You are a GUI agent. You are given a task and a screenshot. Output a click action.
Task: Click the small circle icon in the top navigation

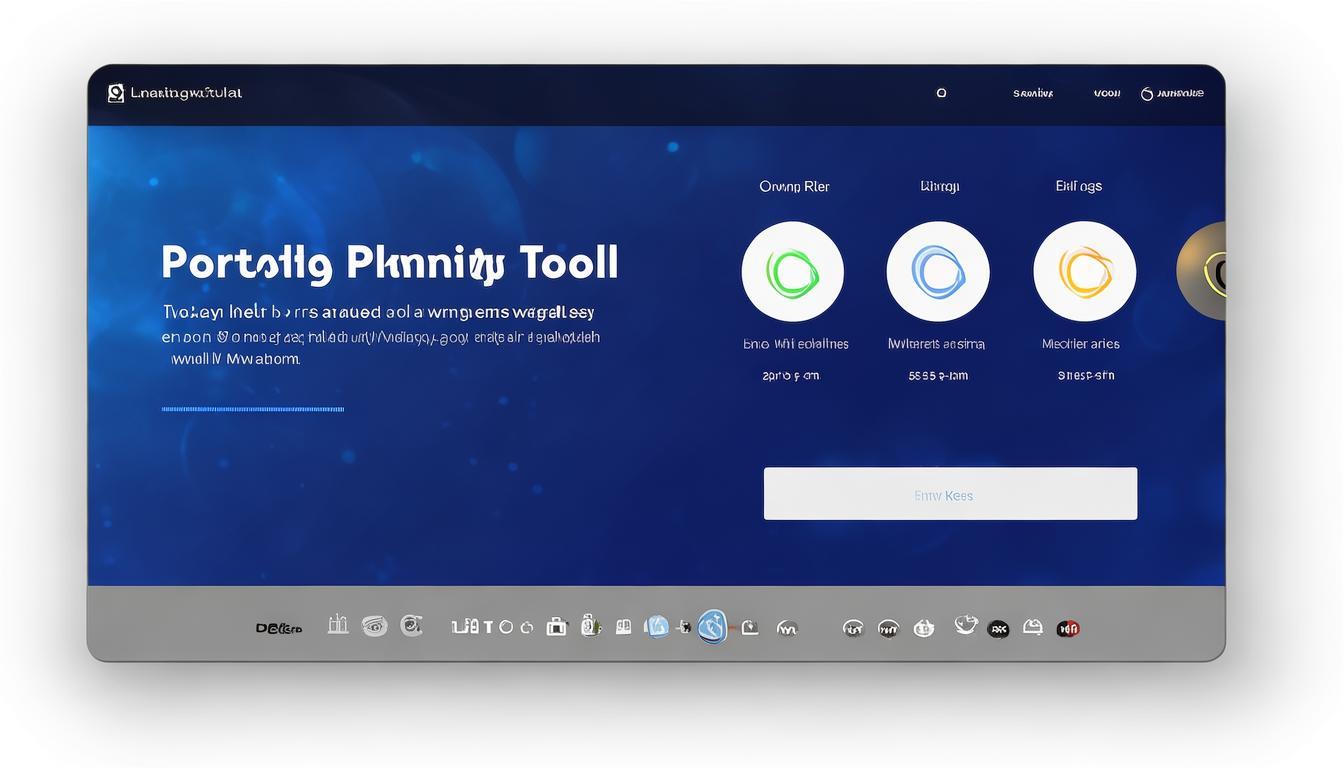pyautogui.click(x=941, y=93)
